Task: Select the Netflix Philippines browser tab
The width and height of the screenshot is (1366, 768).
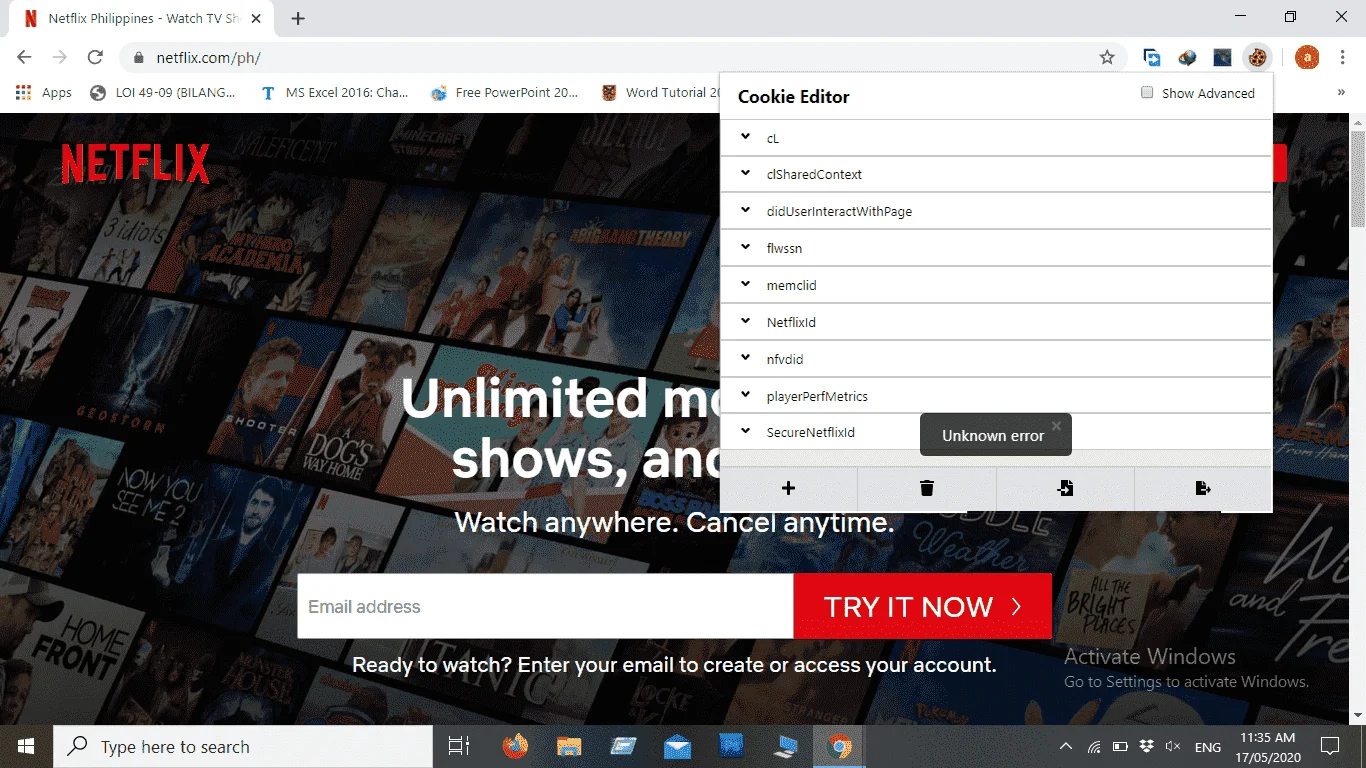Action: (140, 19)
